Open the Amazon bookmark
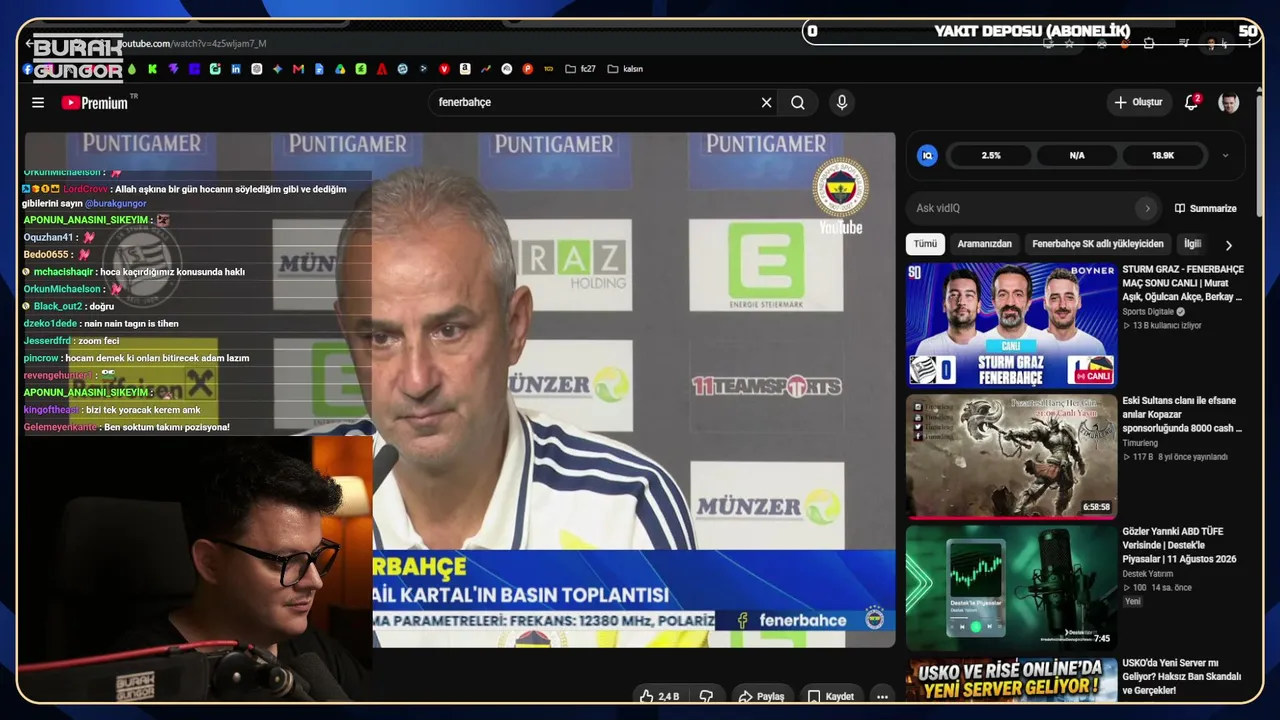1280x720 pixels. [465, 69]
